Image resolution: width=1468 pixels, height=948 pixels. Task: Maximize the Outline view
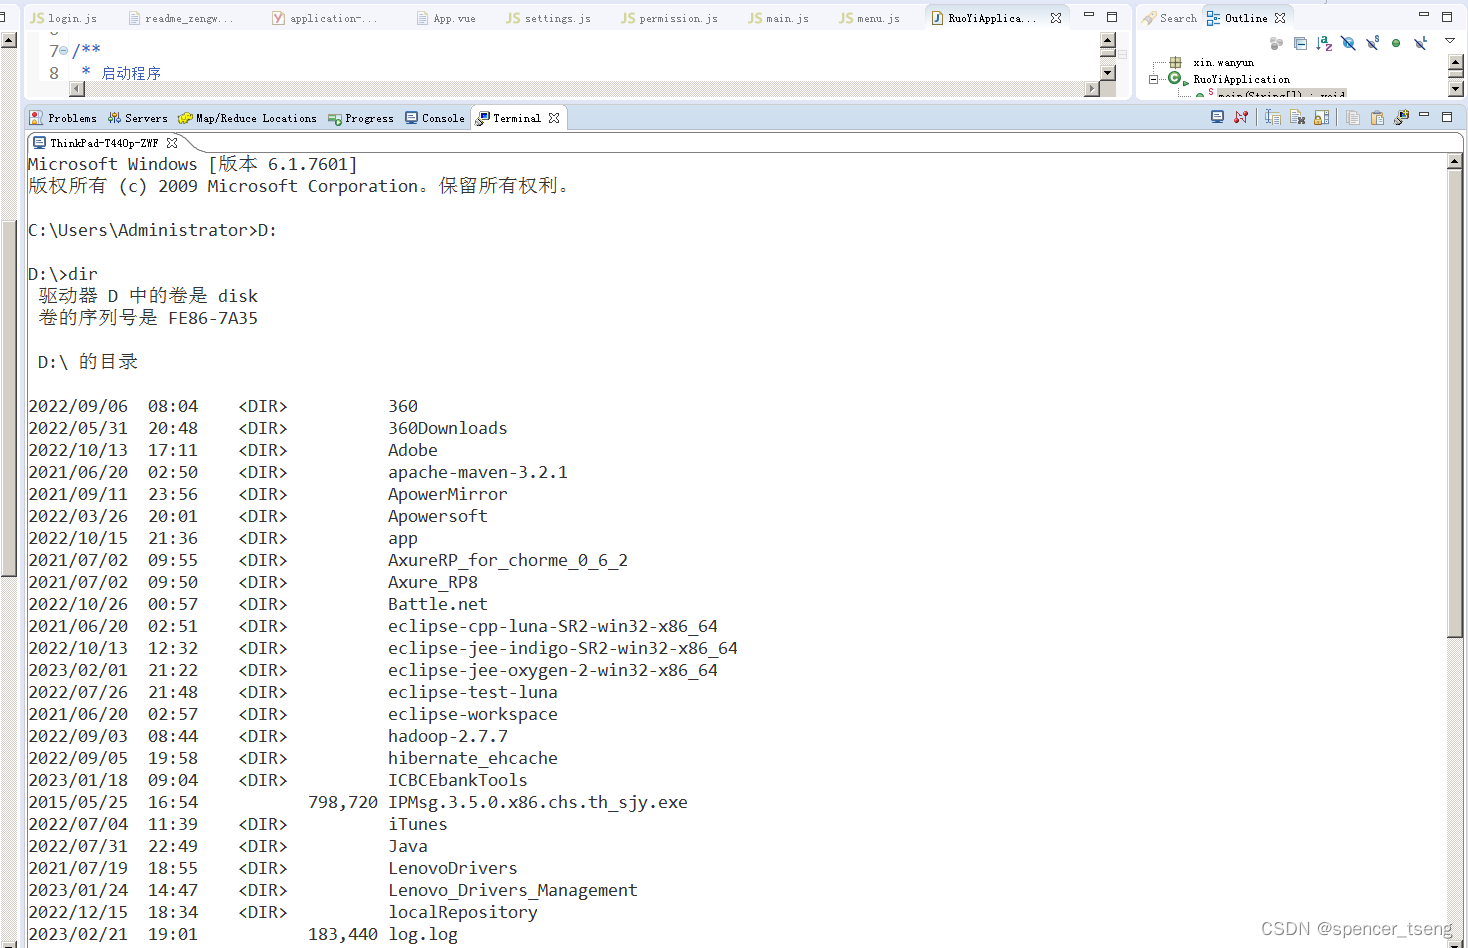[1448, 16]
